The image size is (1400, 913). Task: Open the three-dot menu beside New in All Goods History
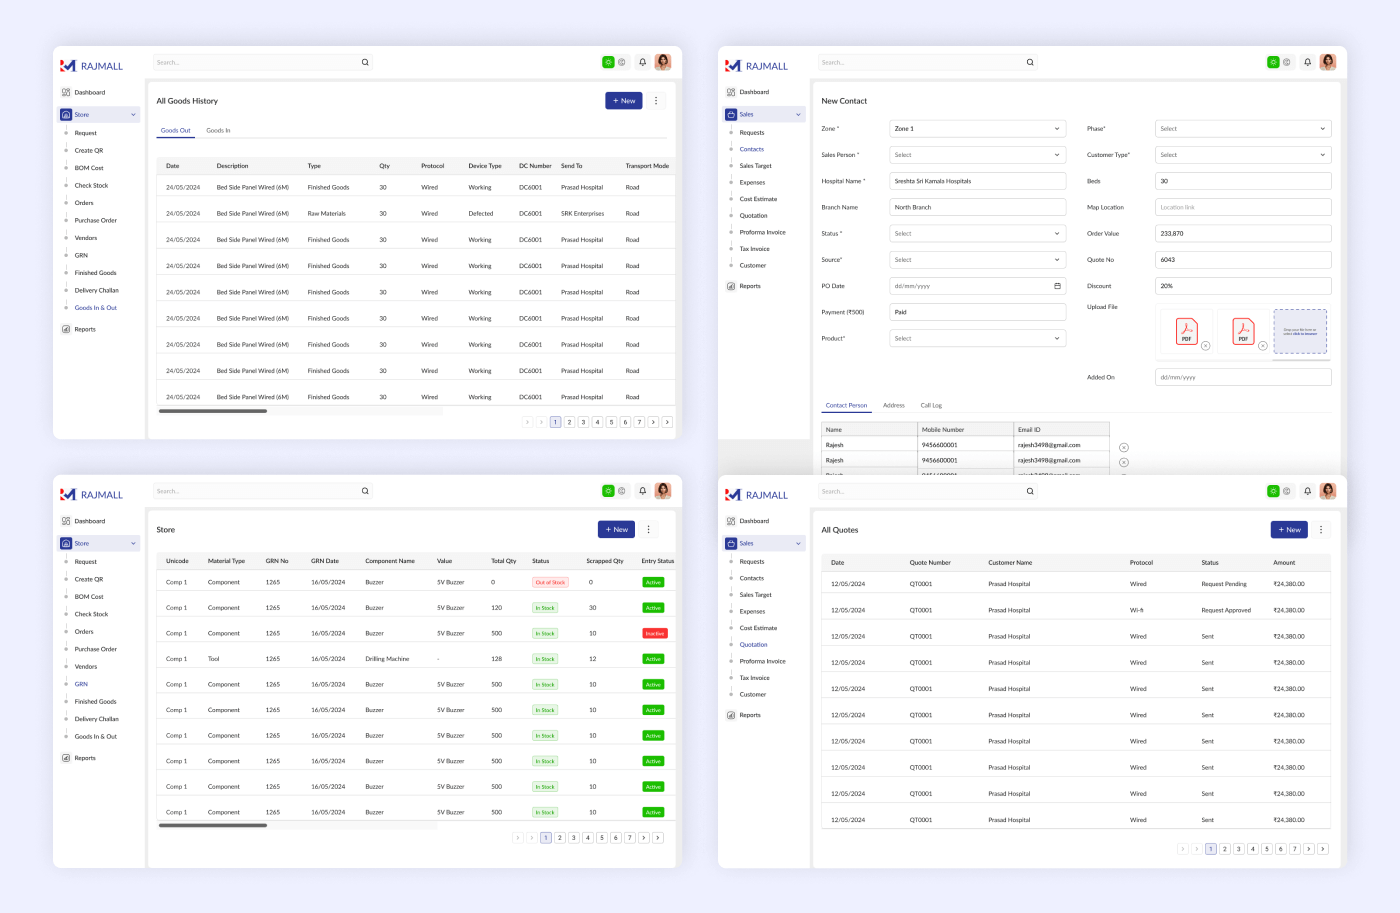click(x=656, y=101)
